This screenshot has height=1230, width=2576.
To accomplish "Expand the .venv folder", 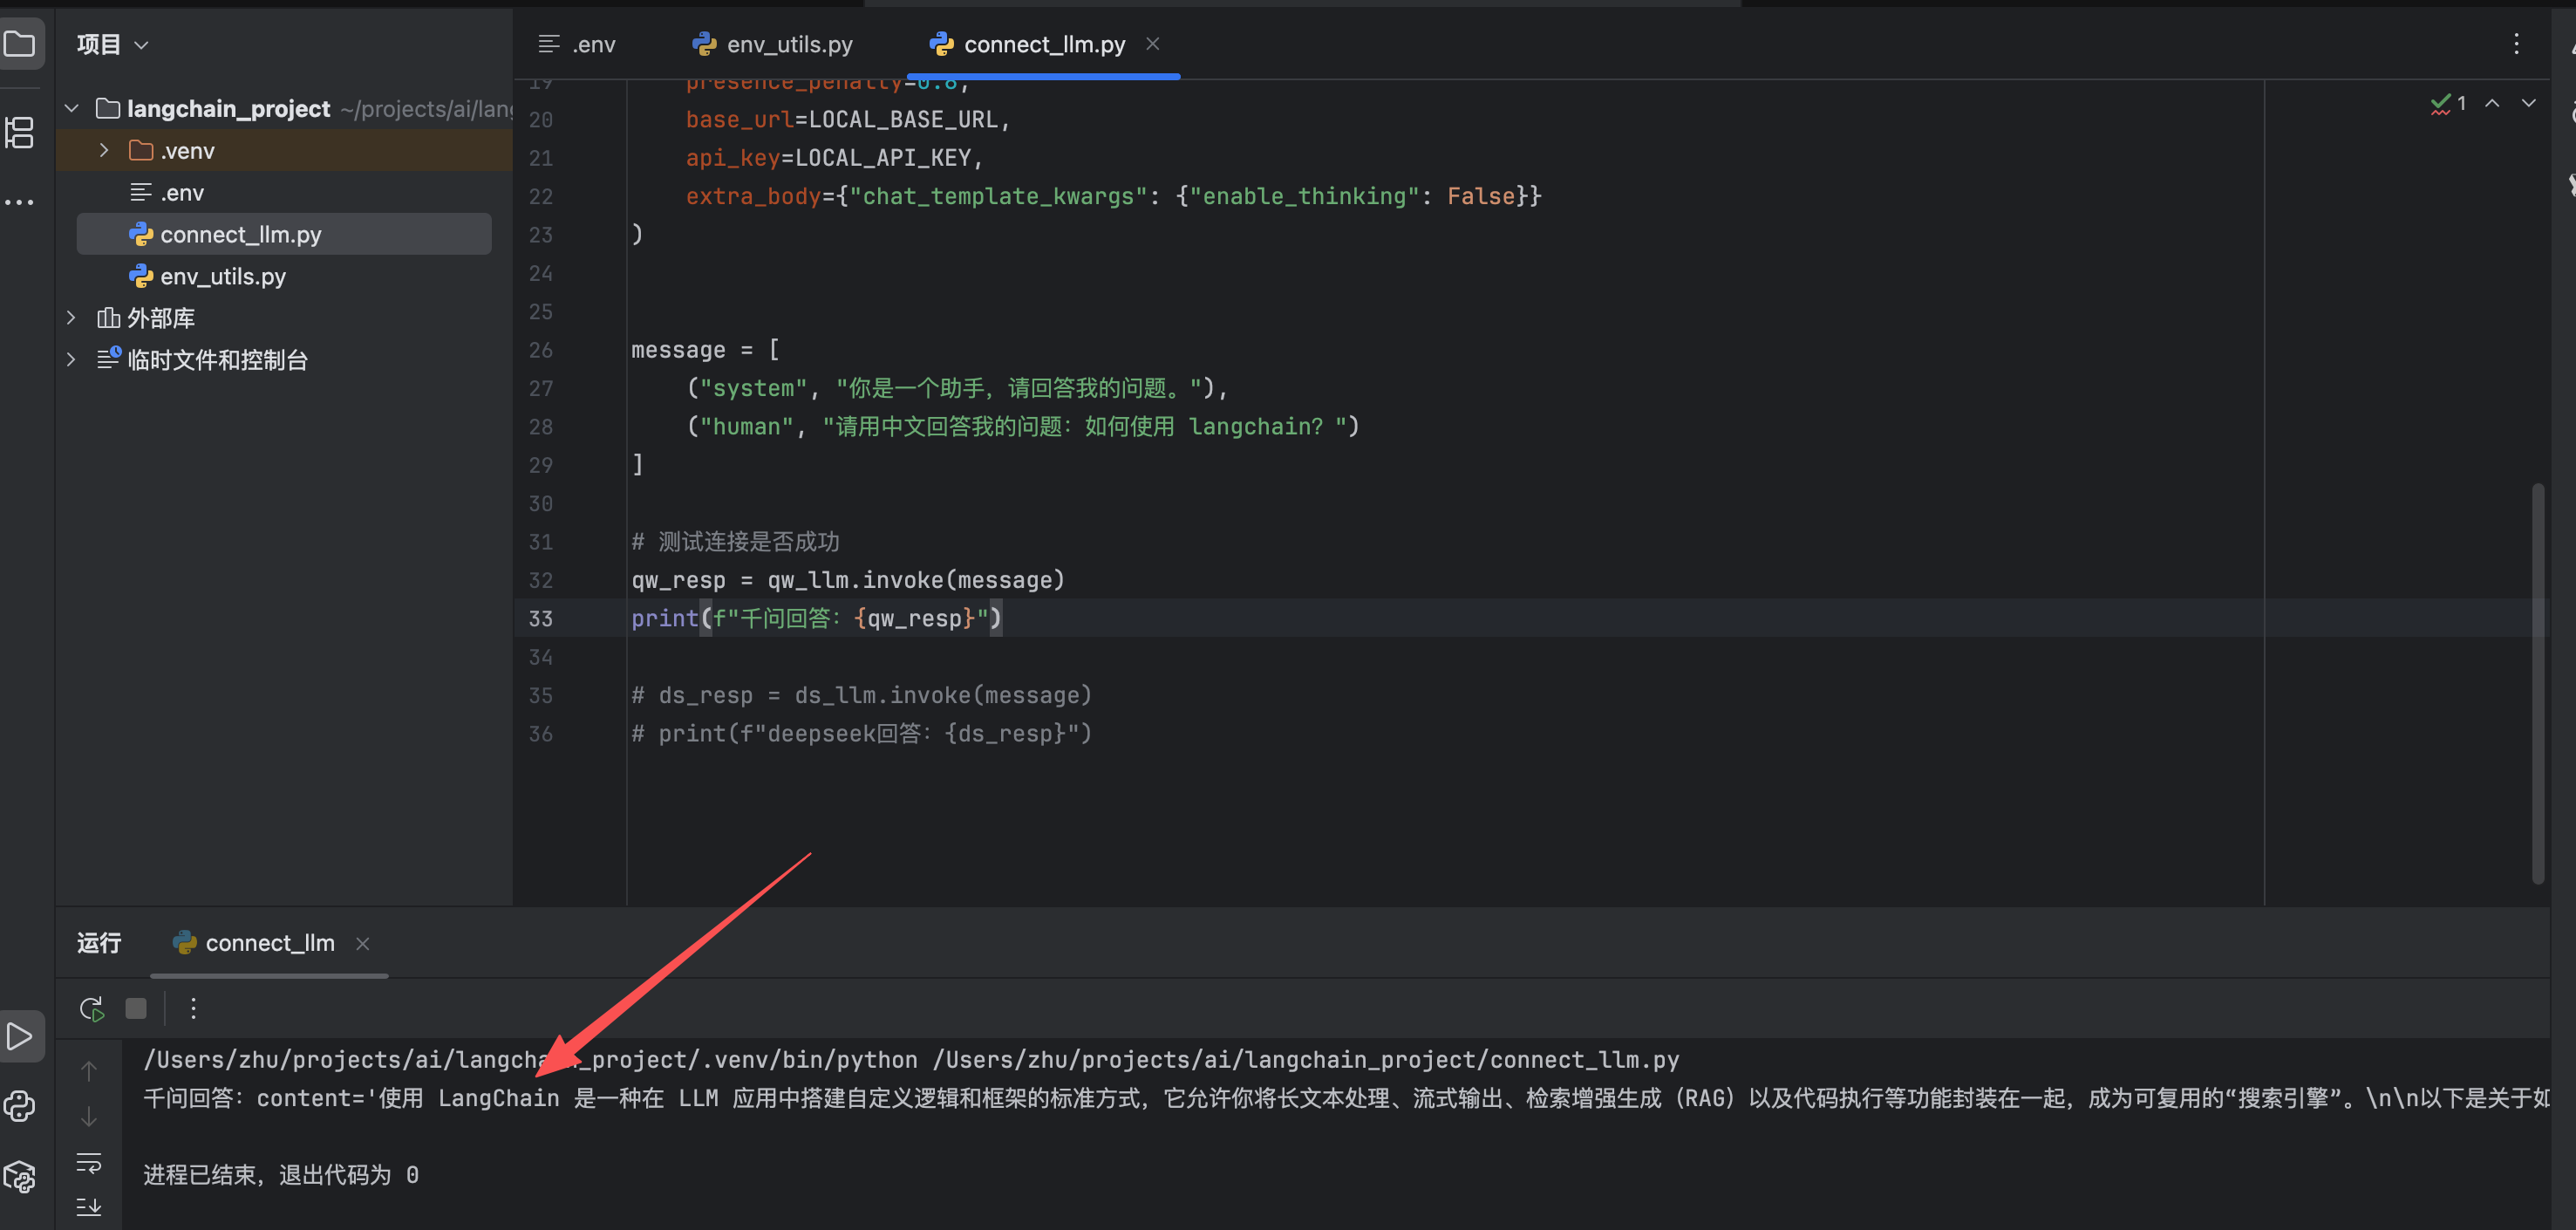I will tap(104, 150).
